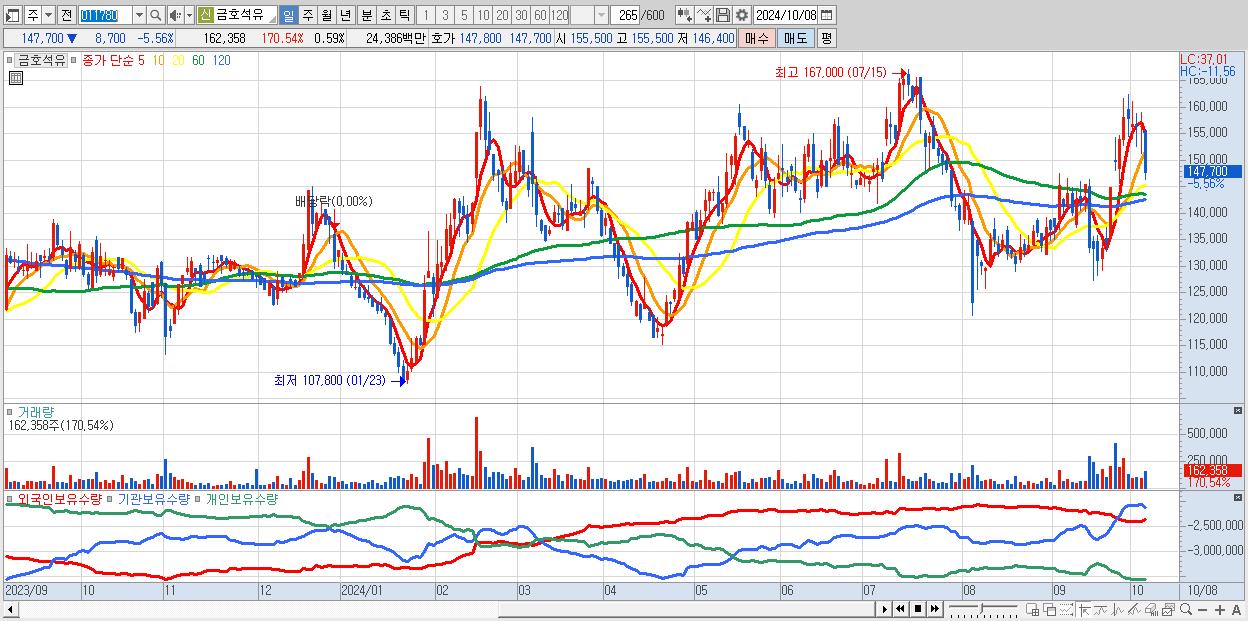Click the moving average 120 legend
Viewport: 1248px width, 621px height.
pos(221,60)
